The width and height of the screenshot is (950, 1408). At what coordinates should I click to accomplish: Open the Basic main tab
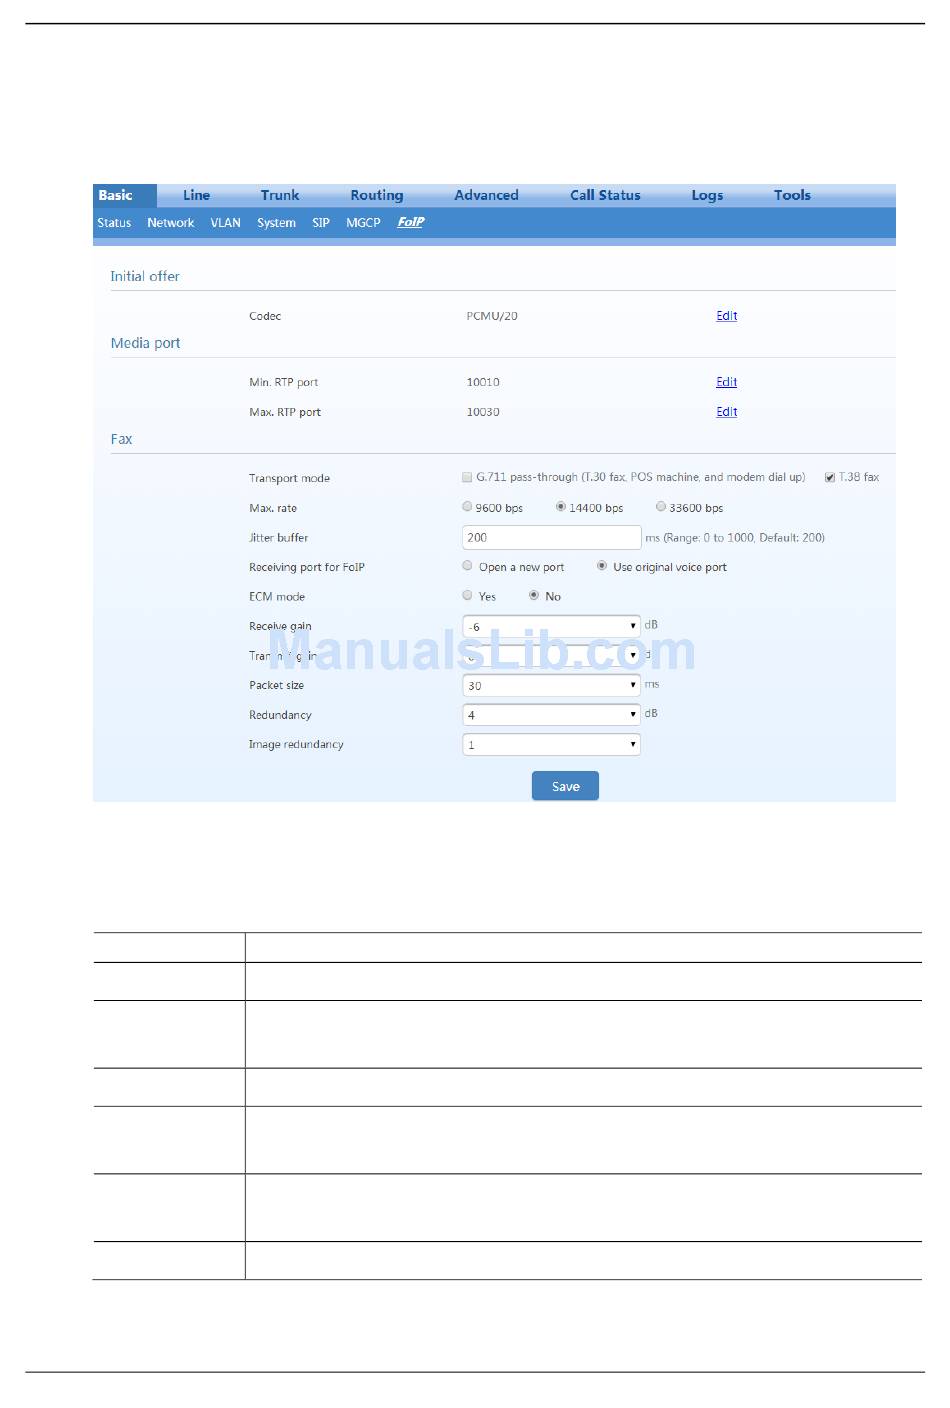coord(116,195)
